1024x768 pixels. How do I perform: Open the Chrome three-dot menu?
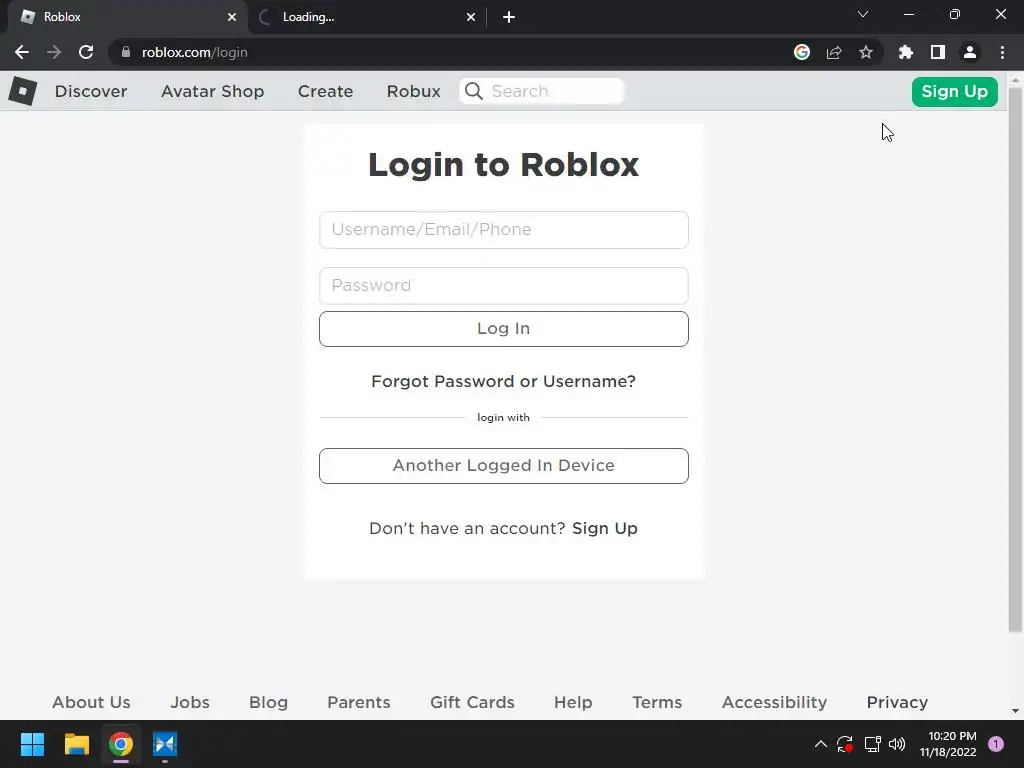tap(1002, 52)
